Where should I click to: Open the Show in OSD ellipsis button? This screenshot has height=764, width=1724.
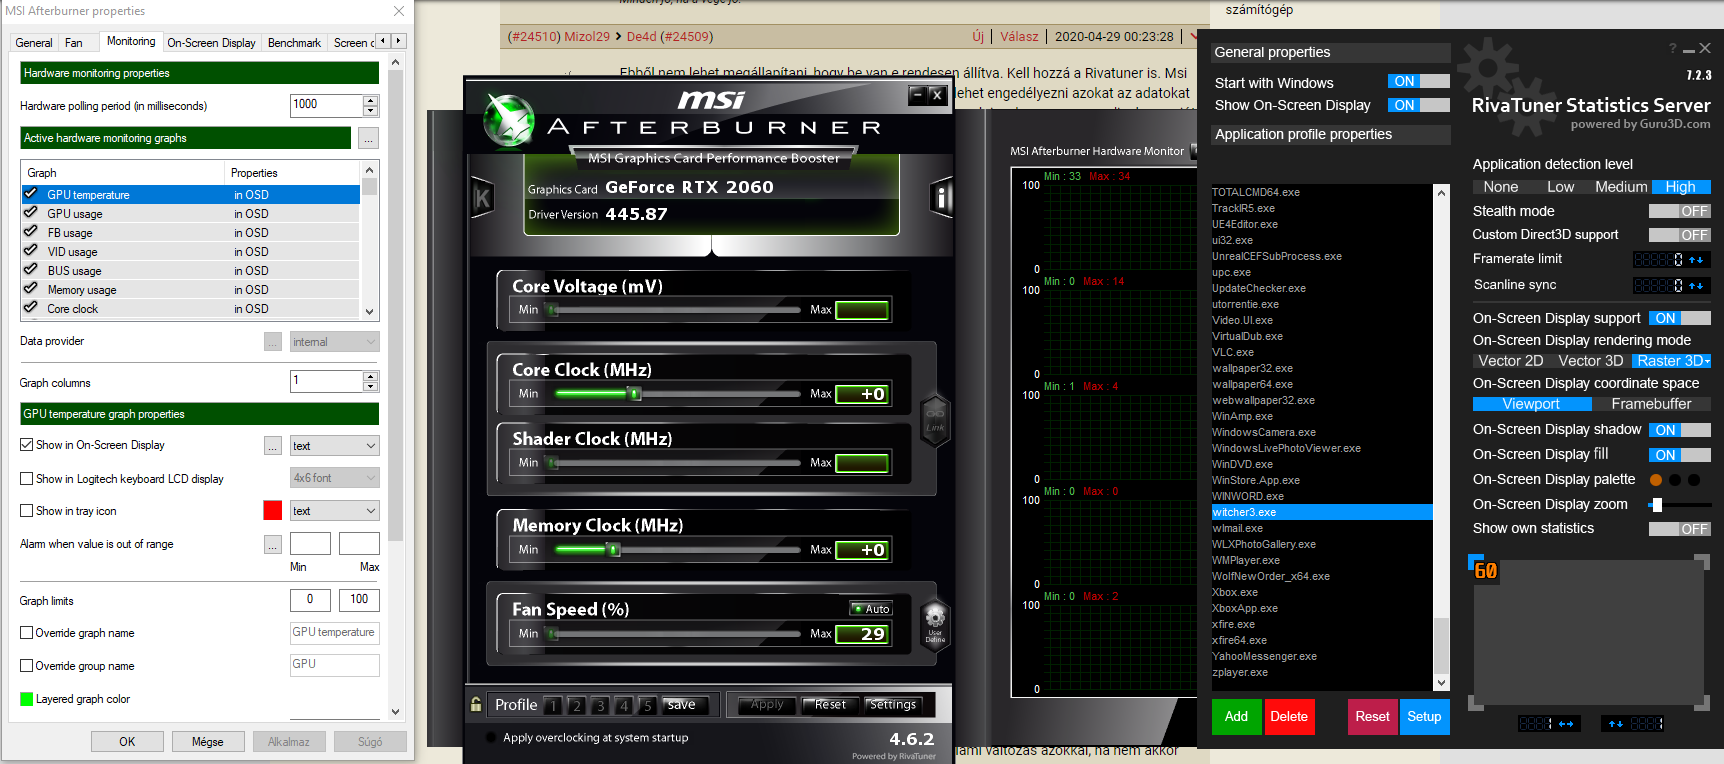tap(273, 445)
